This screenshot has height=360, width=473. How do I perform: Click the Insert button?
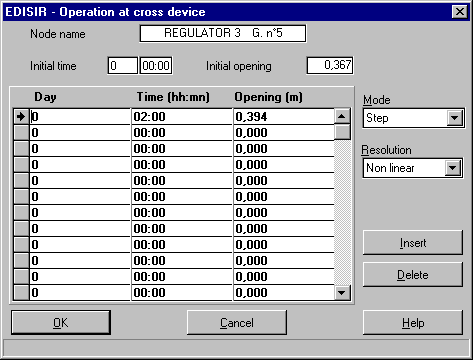pyautogui.click(x=413, y=243)
